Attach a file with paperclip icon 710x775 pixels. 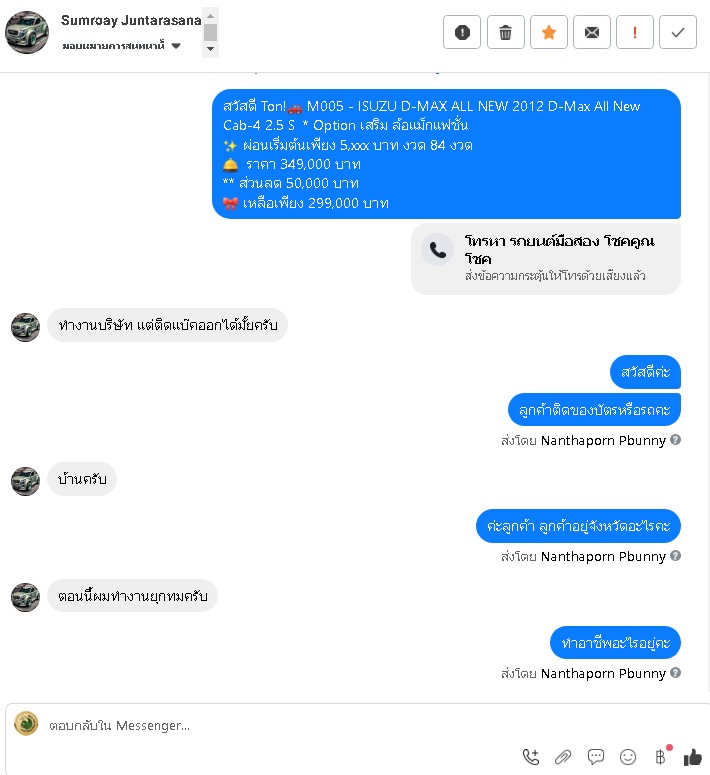[x=563, y=757]
